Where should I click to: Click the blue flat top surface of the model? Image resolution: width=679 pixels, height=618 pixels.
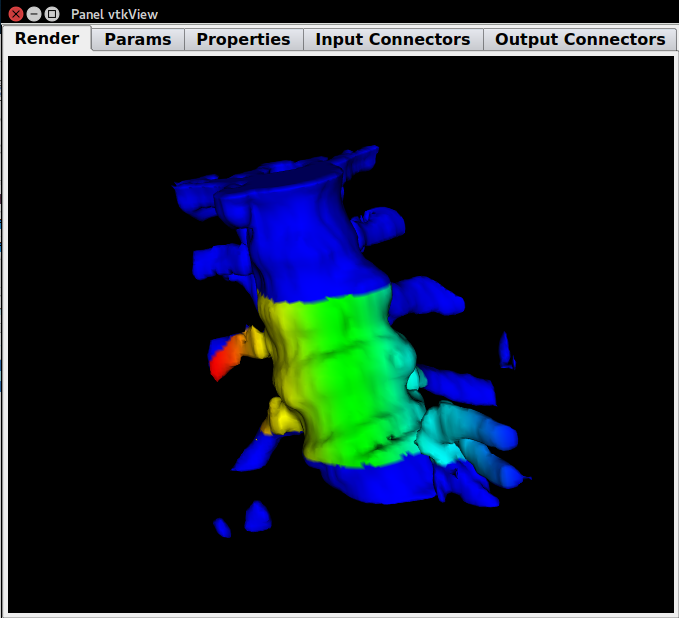coord(290,177)
